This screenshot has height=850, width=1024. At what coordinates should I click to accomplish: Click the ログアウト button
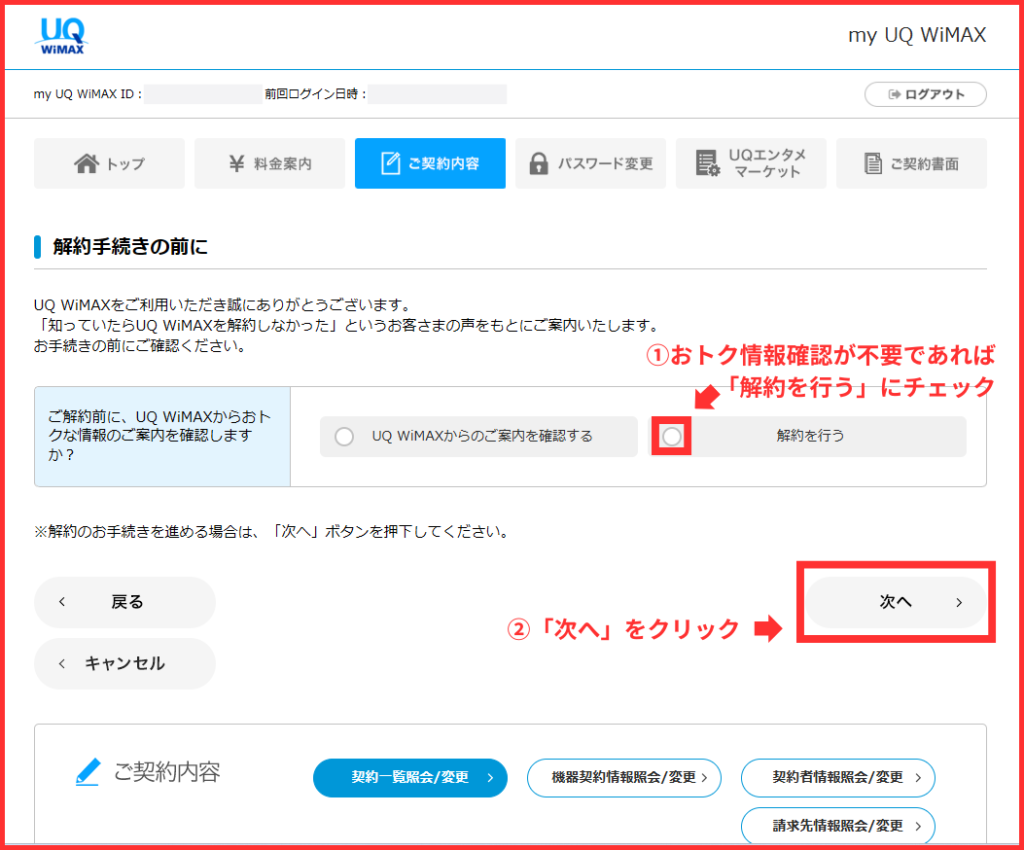925,95
